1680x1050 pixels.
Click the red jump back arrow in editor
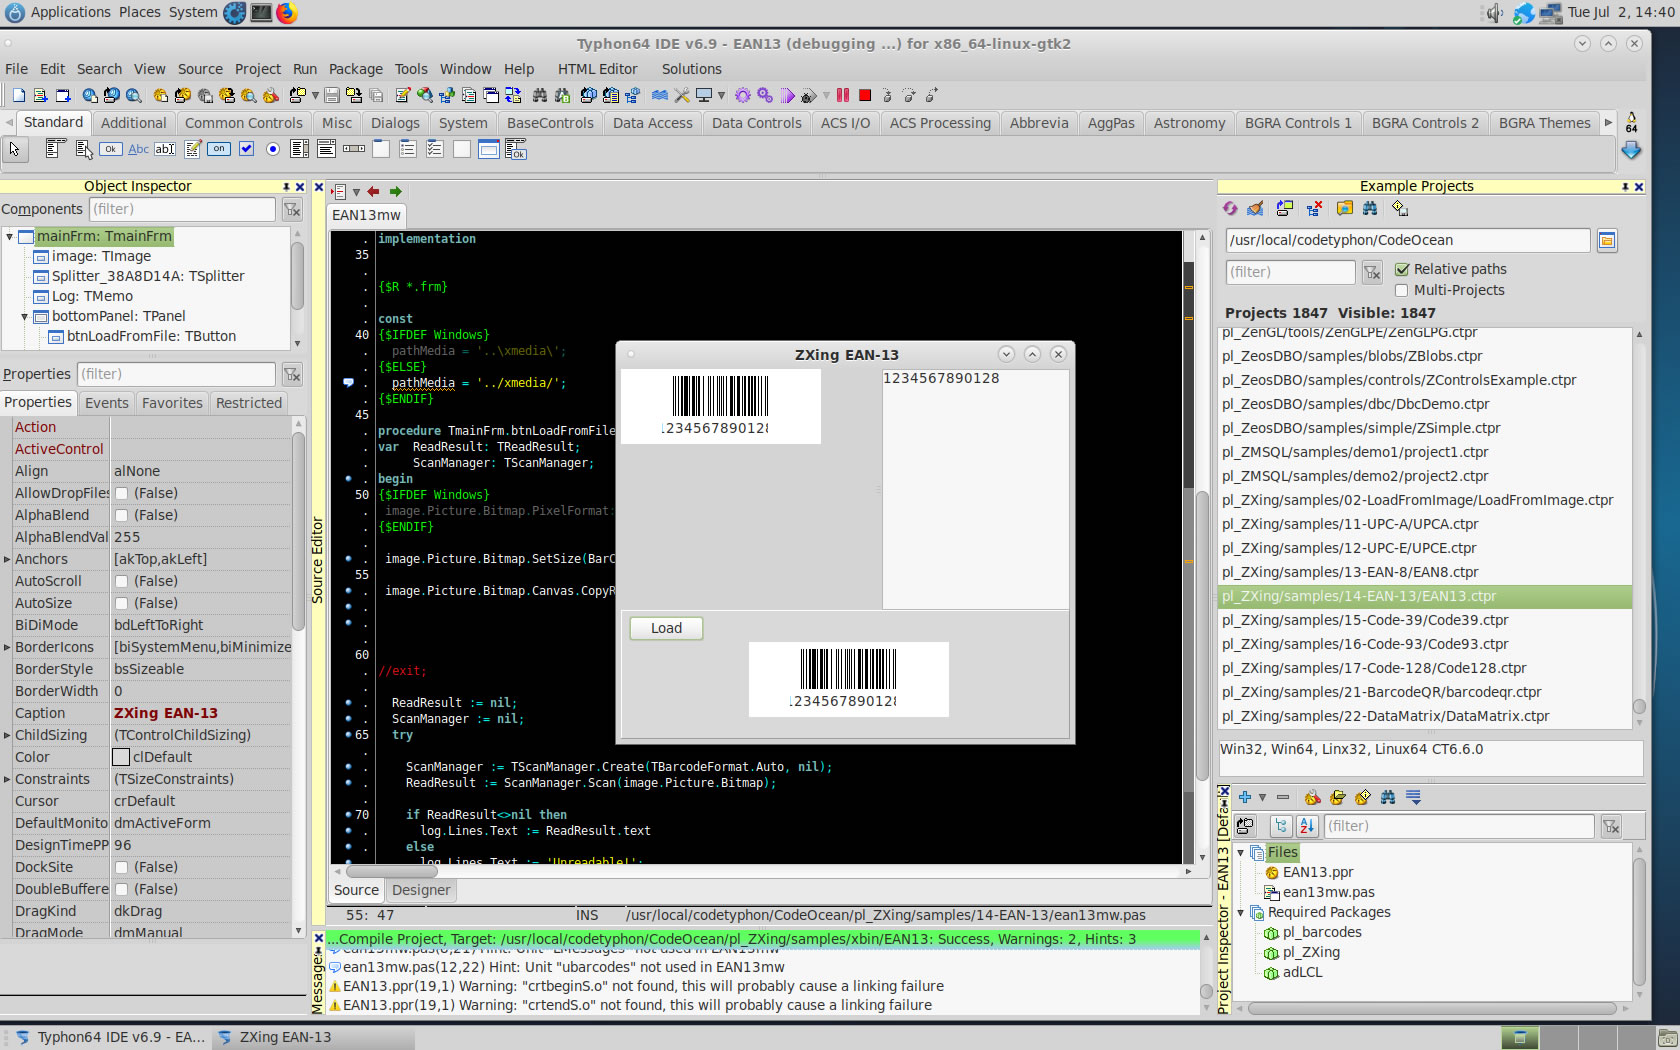[373, 191]
